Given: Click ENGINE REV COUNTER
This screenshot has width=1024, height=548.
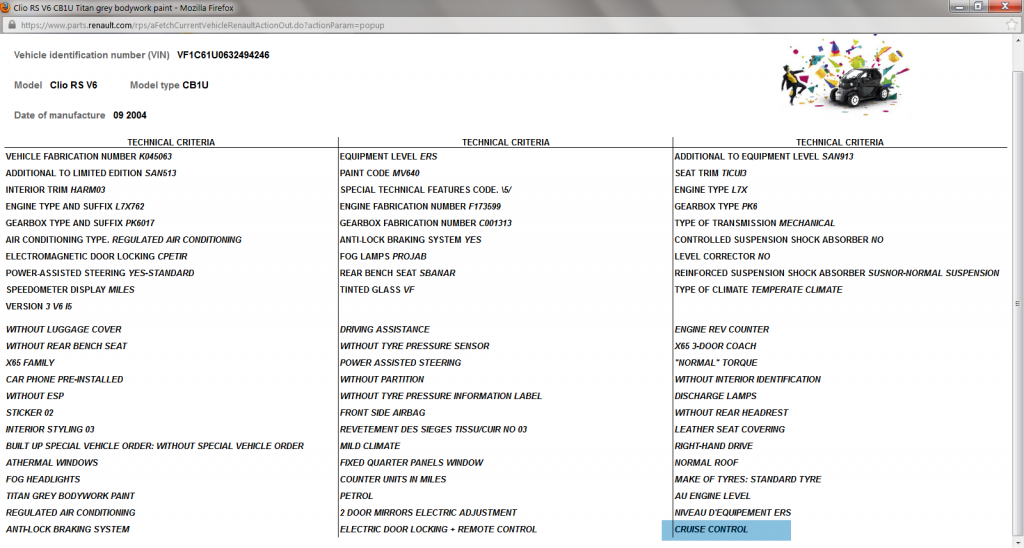Looking at the screenshot, I should [x=722, y=330].
